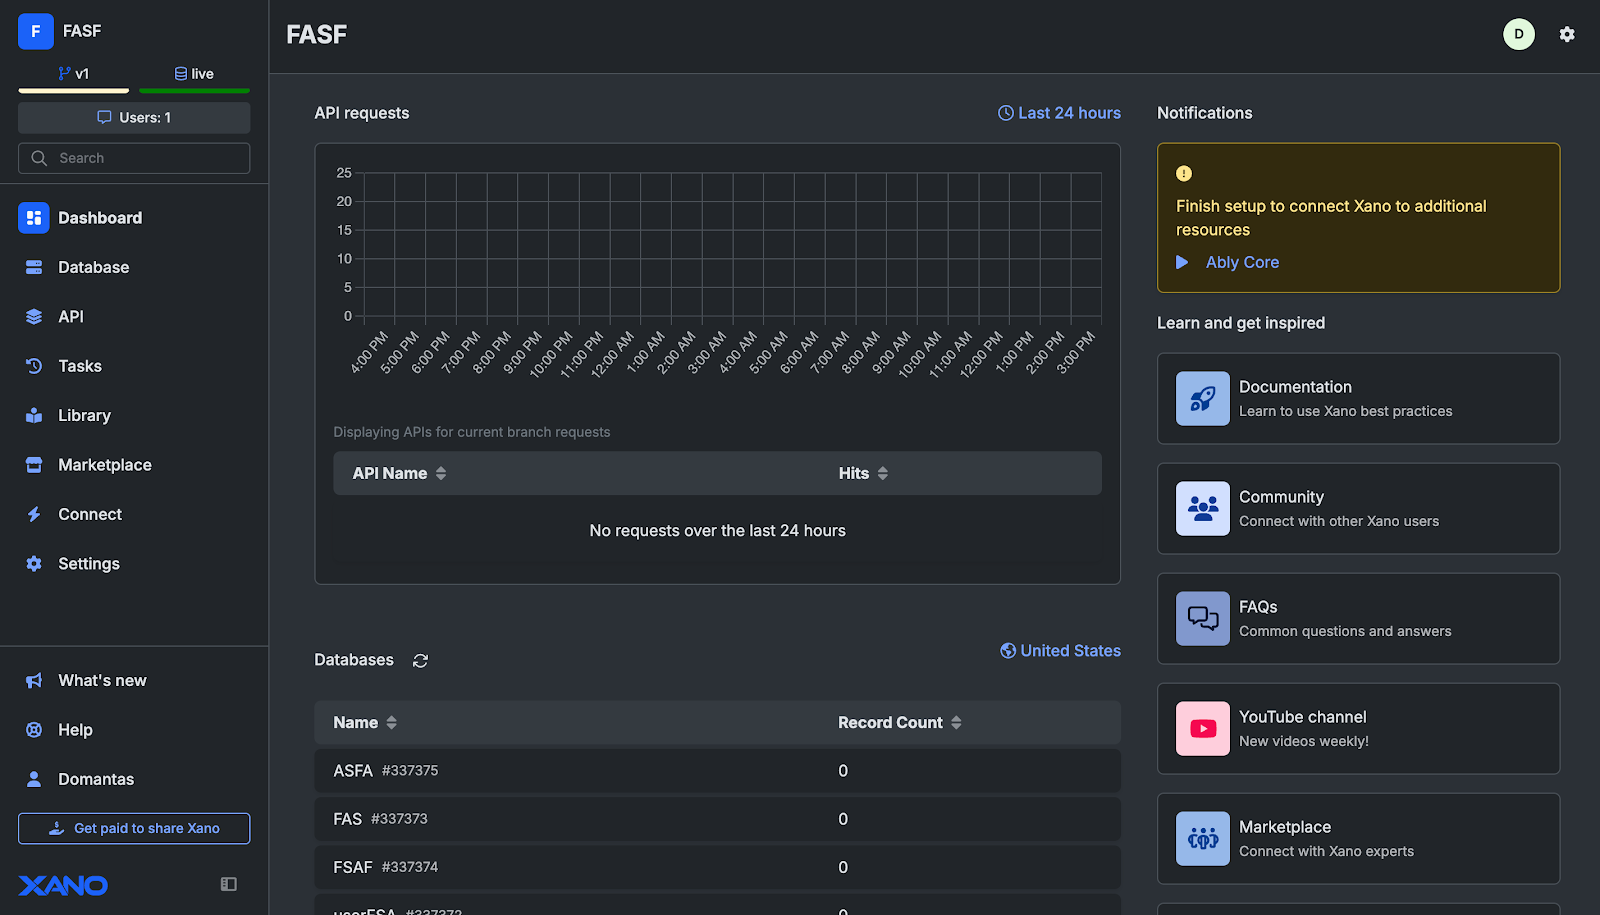Open the settings gear icon in header

(1567, 34)
